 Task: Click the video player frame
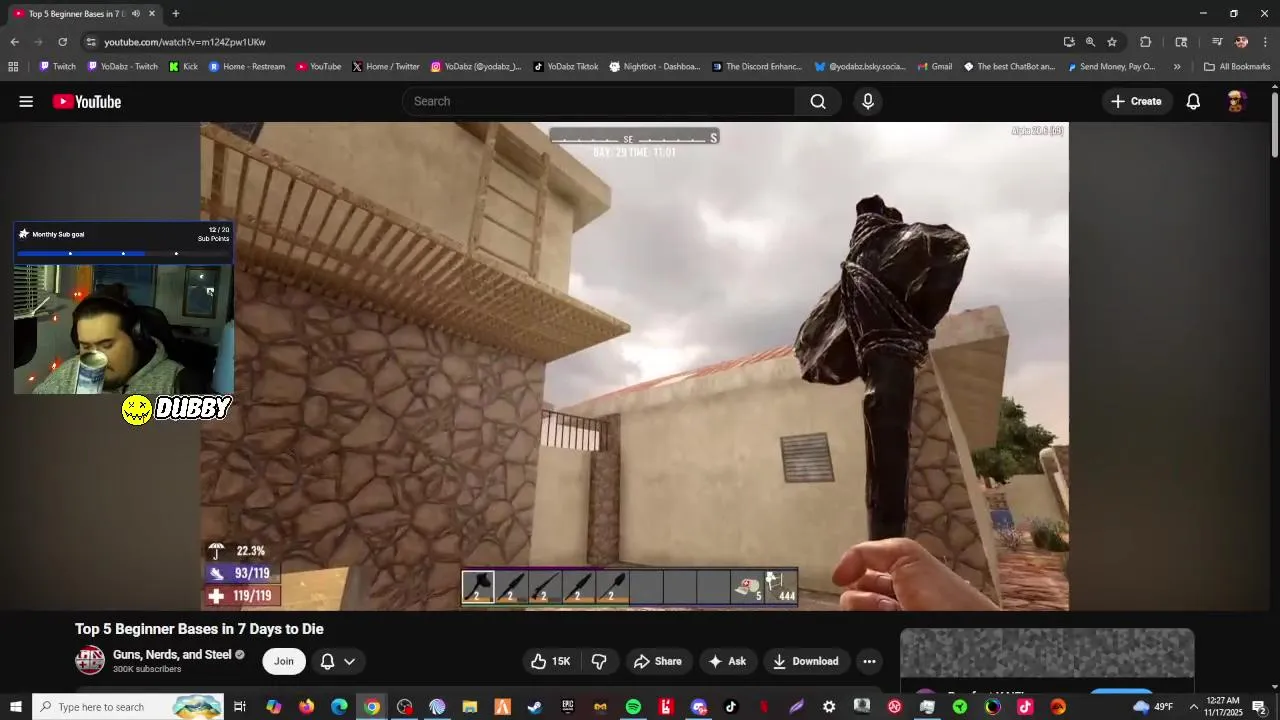(634, 366)
